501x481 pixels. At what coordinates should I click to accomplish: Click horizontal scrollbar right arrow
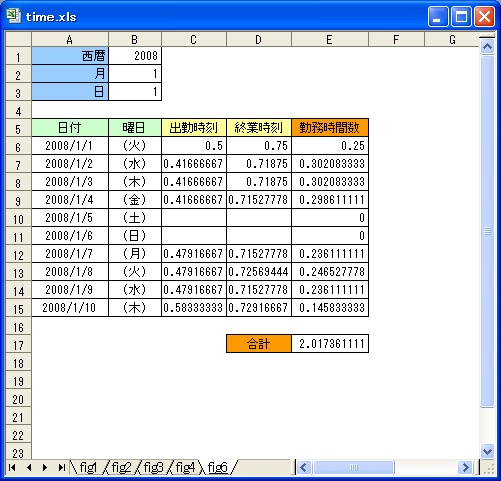click(465, 468)
